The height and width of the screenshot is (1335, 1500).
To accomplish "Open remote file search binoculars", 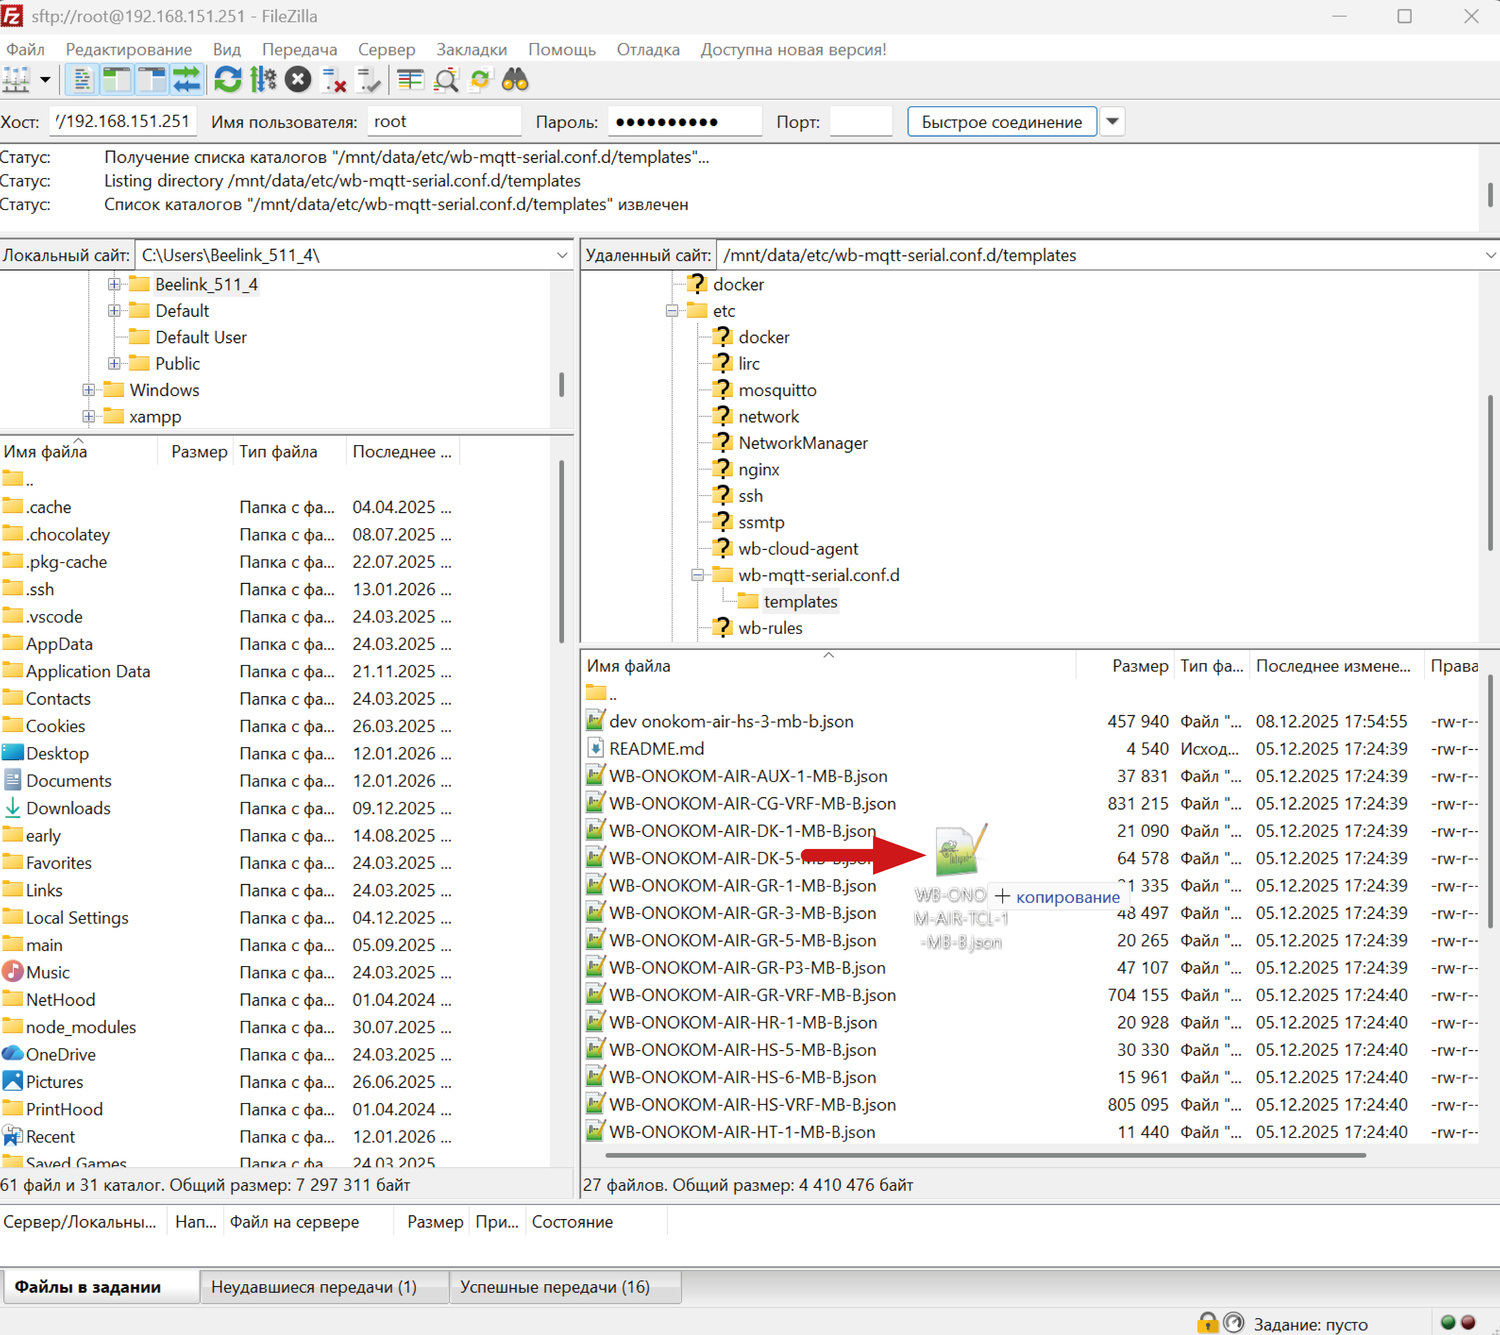I will 515,80.
